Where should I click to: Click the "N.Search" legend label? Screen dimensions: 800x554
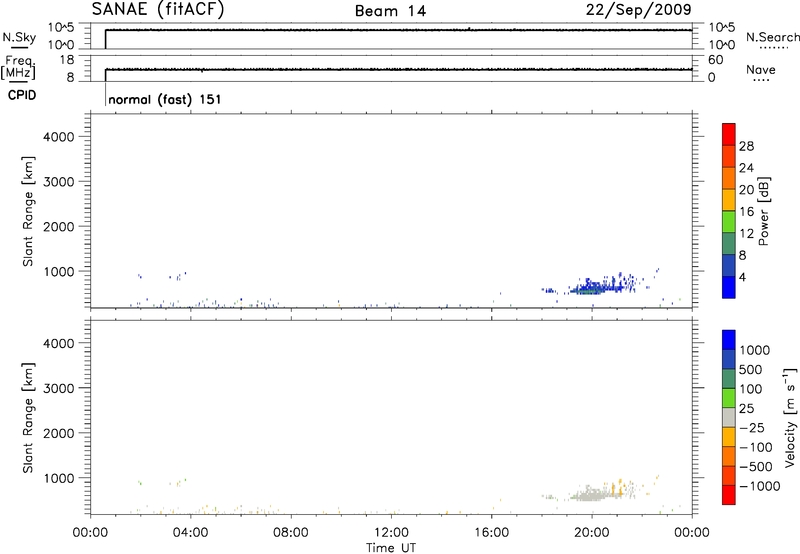tap(773, 37)
